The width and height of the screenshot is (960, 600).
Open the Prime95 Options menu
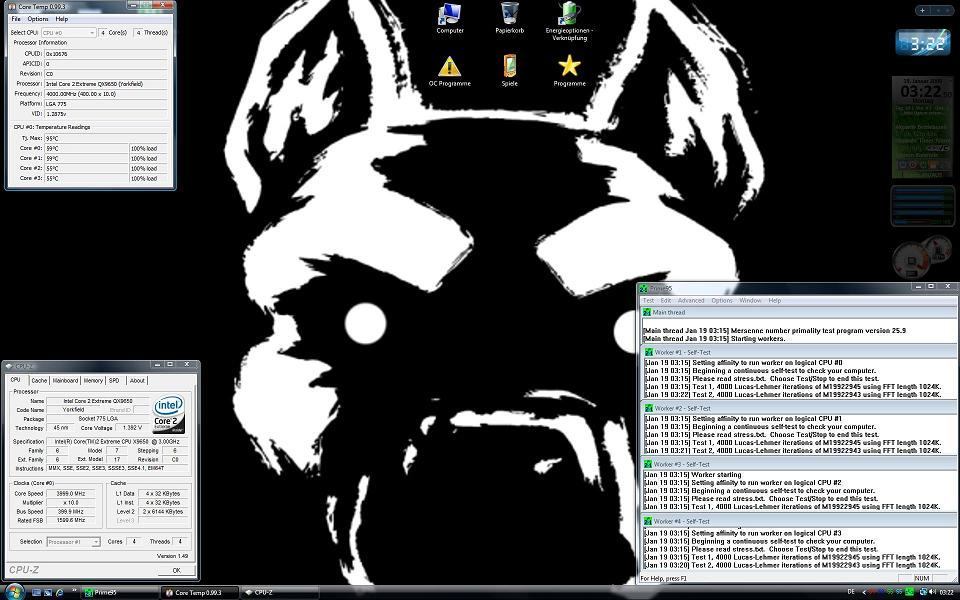click(x=722, y=301)
